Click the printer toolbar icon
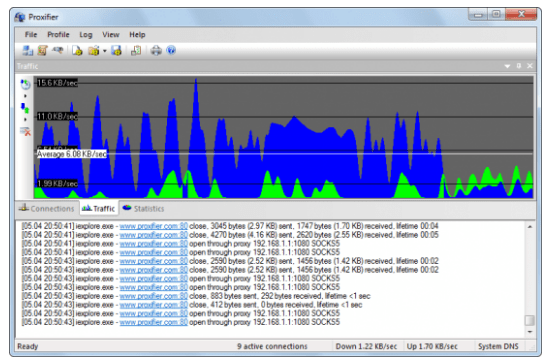 point(156,51)
